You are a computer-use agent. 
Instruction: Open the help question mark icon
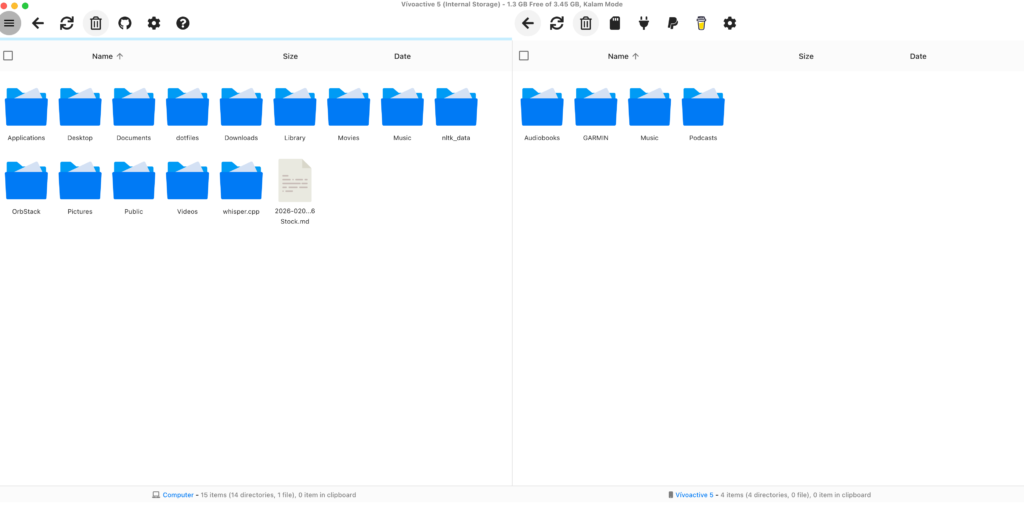[x=183, y=23]
